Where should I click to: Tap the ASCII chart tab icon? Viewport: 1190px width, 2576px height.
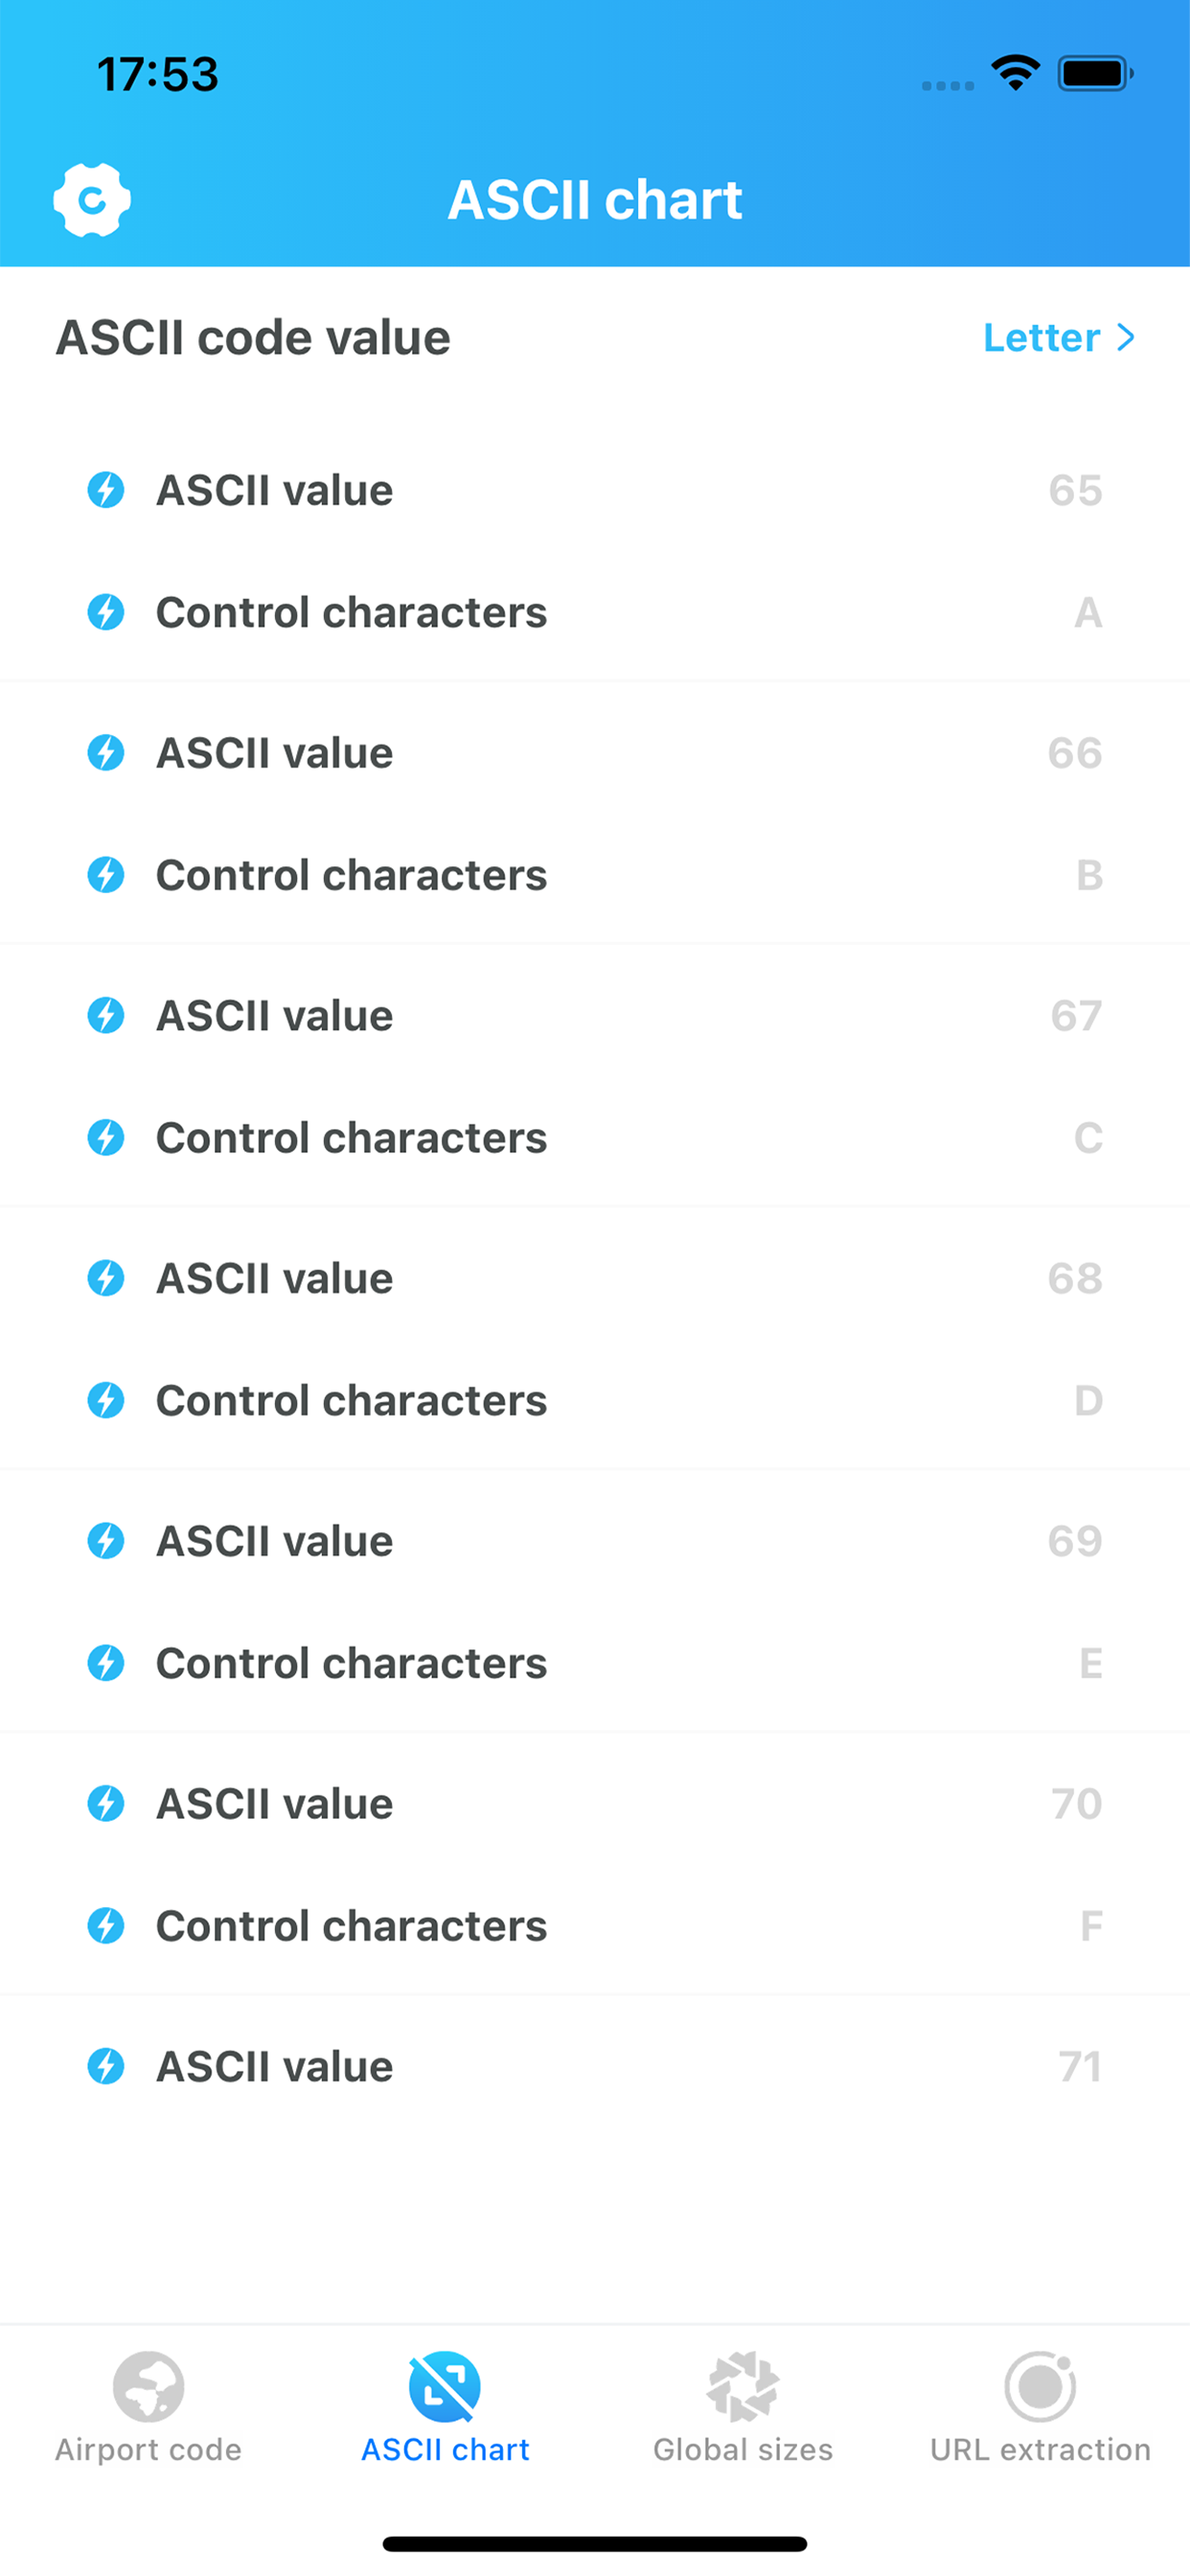point(445,2386)
